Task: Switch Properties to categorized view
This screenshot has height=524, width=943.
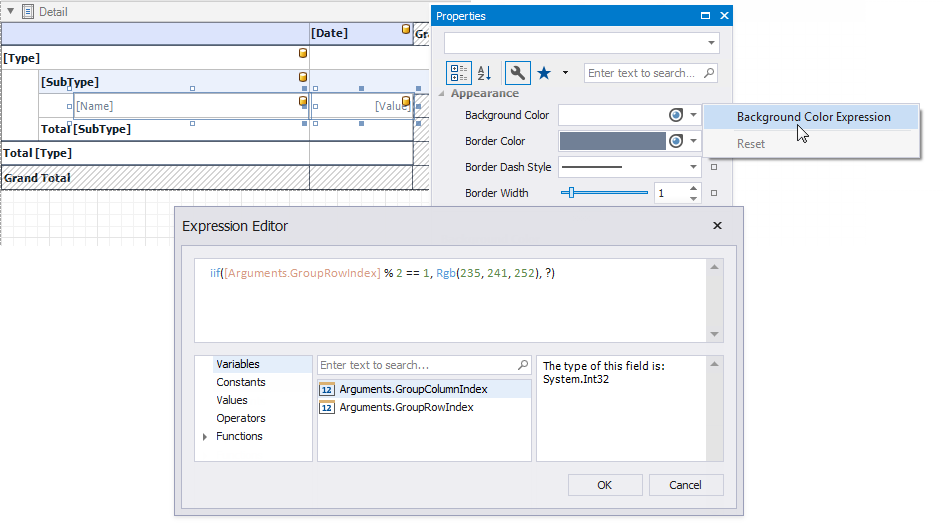Action: pos(459,73)
